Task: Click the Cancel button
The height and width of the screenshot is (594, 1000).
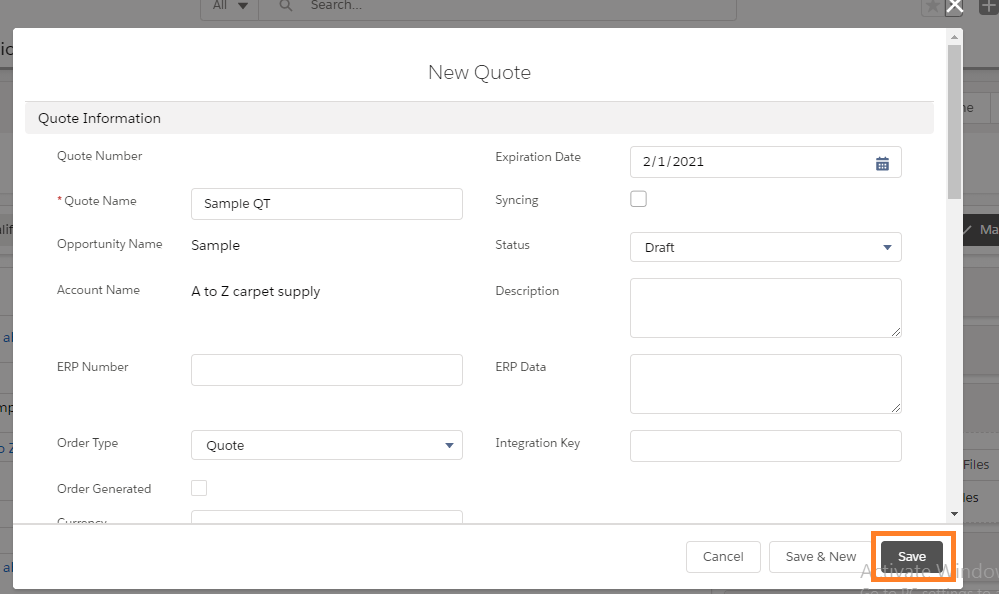Action: (723, 557)
